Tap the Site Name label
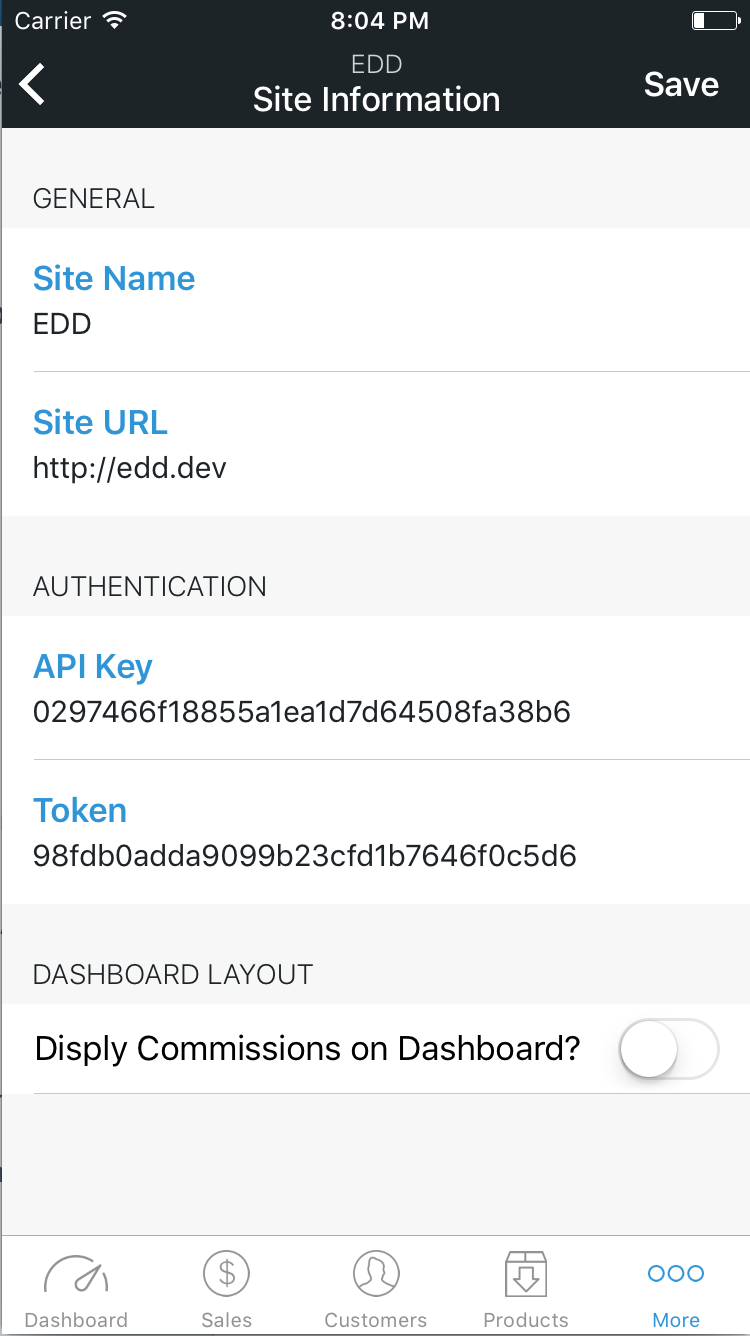Viewport: 750px width, 1336px height. (114, 278)
